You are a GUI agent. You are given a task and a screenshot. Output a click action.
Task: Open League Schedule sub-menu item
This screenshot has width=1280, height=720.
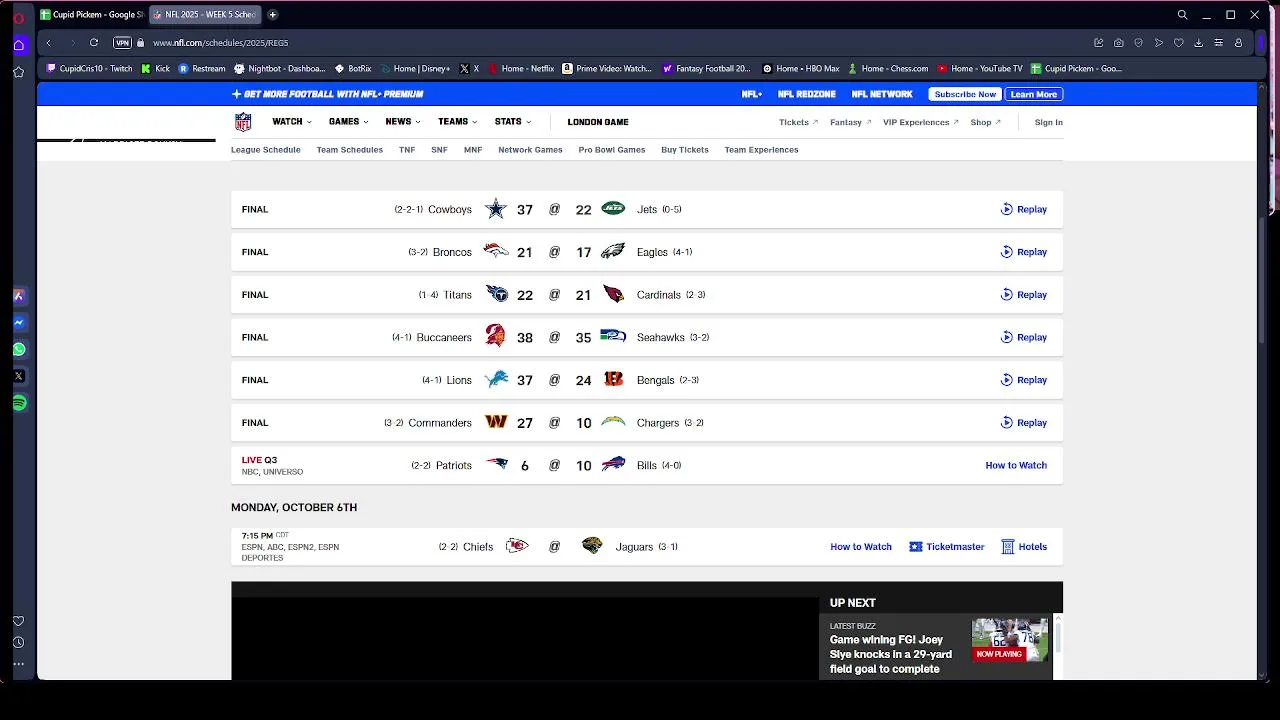pyautogui.click(x=266, y=150)
